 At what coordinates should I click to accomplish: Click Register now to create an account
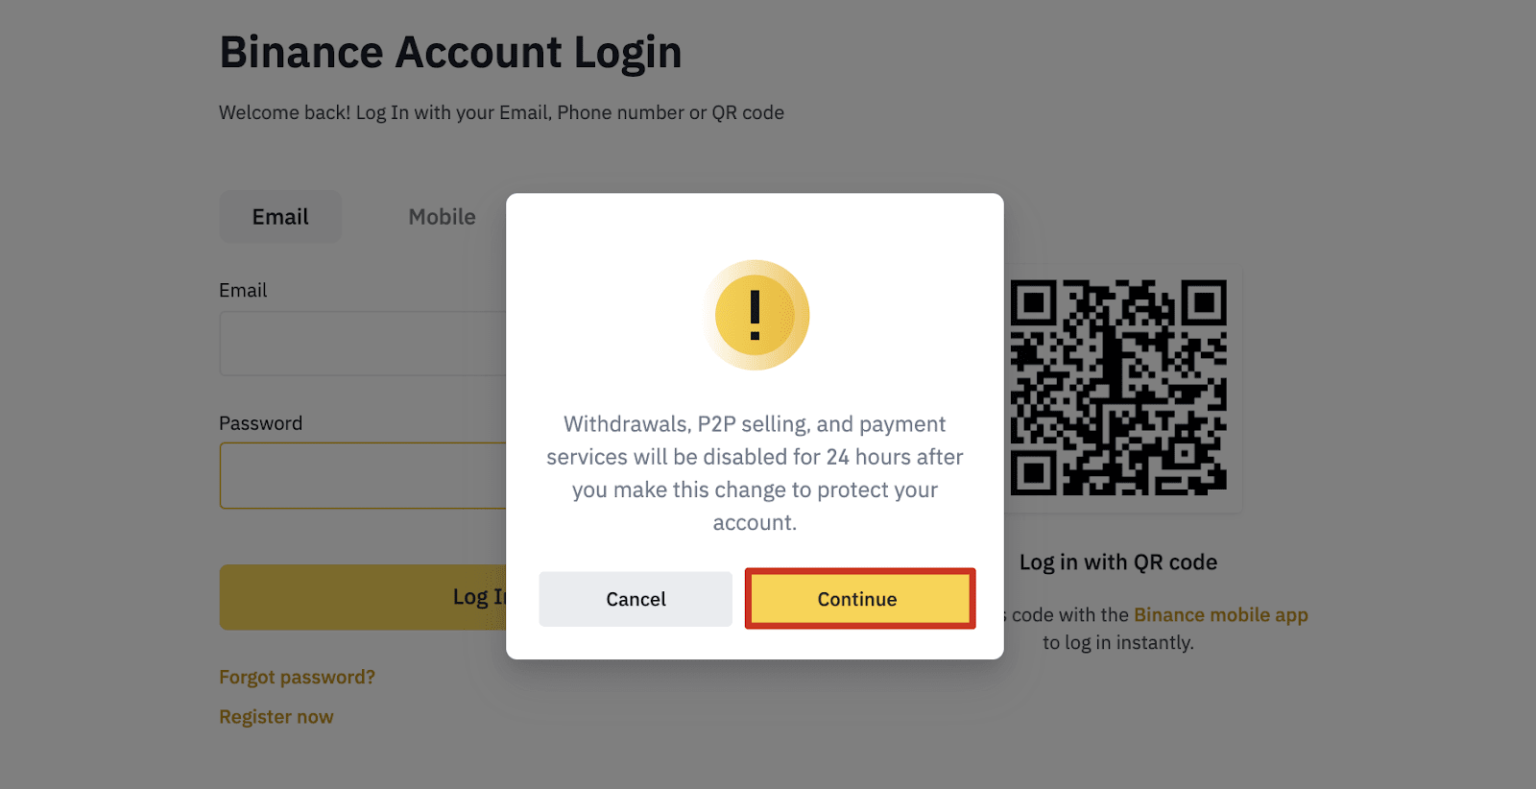click(x=276, y=716)
